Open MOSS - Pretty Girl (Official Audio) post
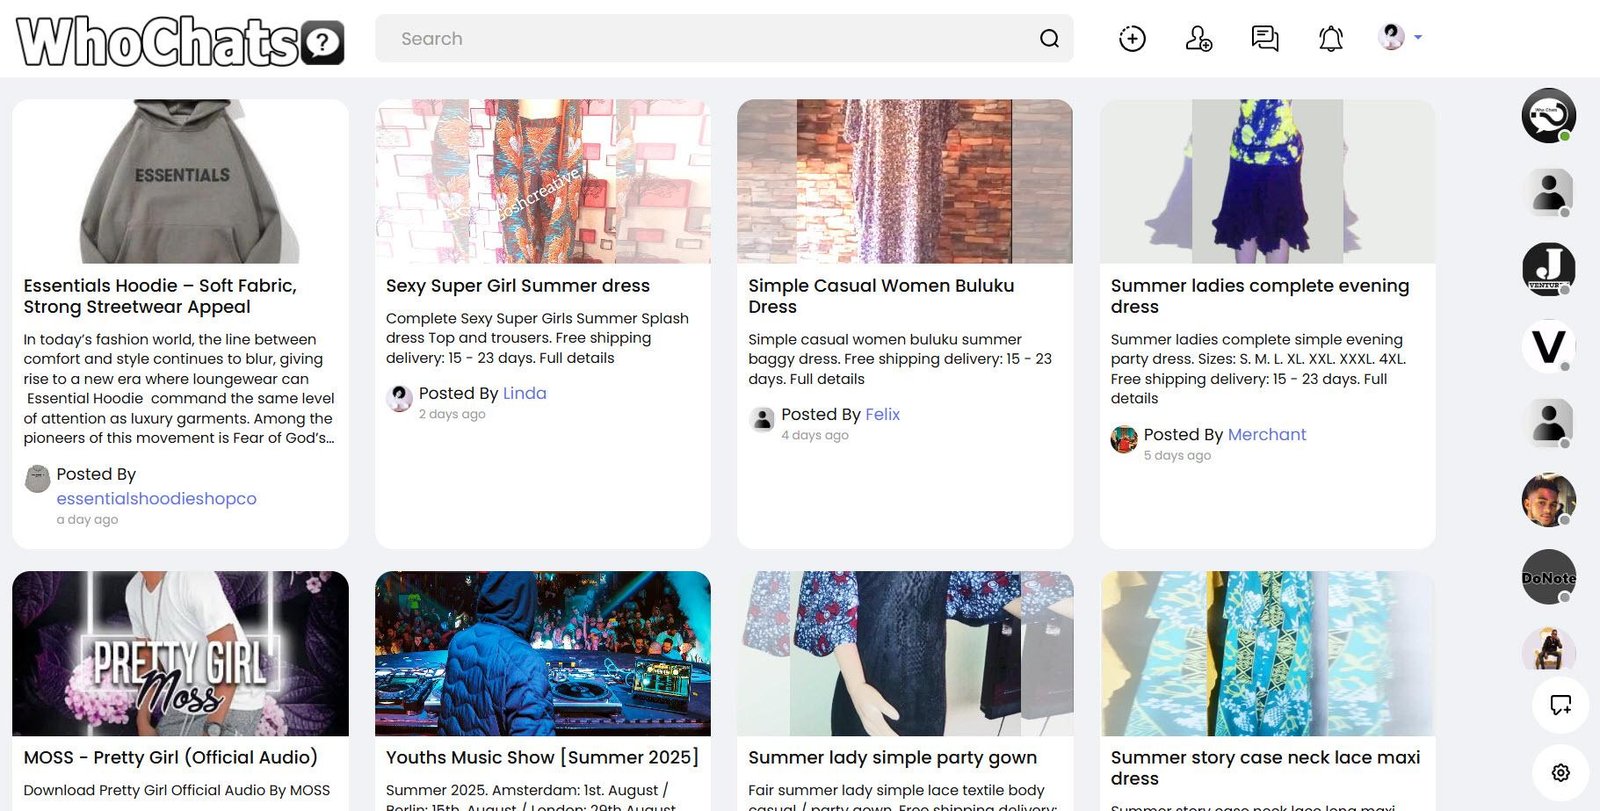This screenshot has height=811, width=1600. (171, 758)
